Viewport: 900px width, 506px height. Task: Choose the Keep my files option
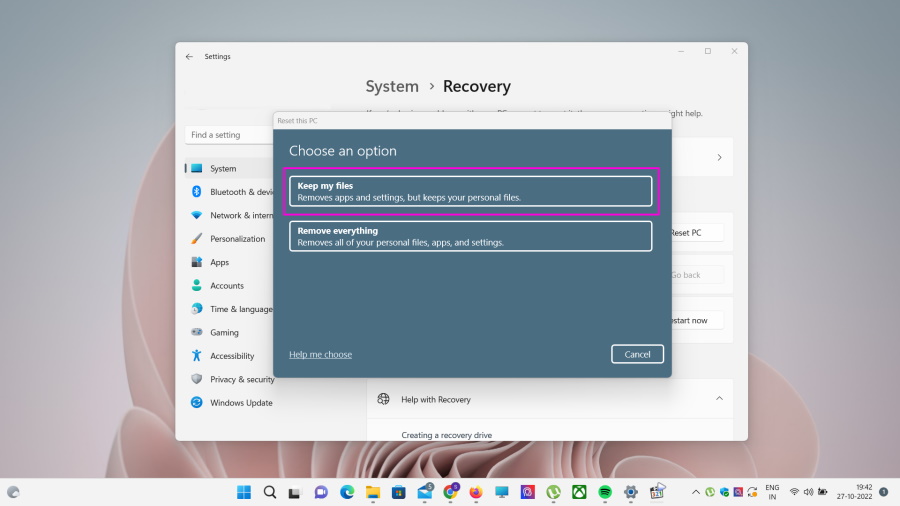[470, 191]
